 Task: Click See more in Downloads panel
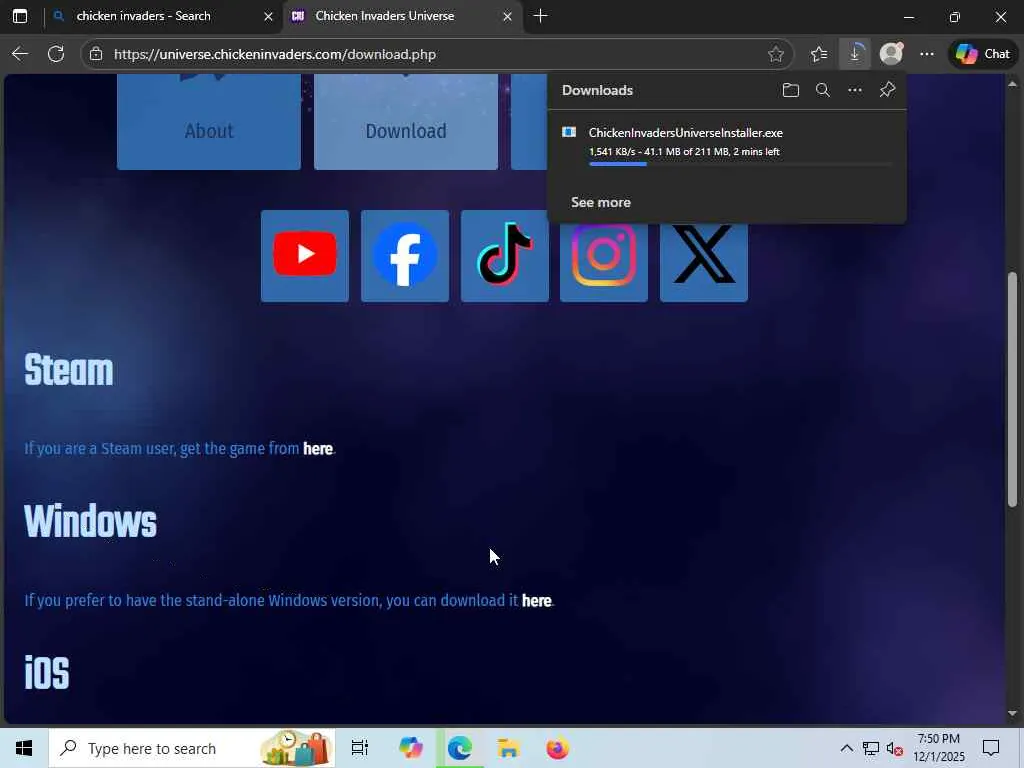point(601,202)
